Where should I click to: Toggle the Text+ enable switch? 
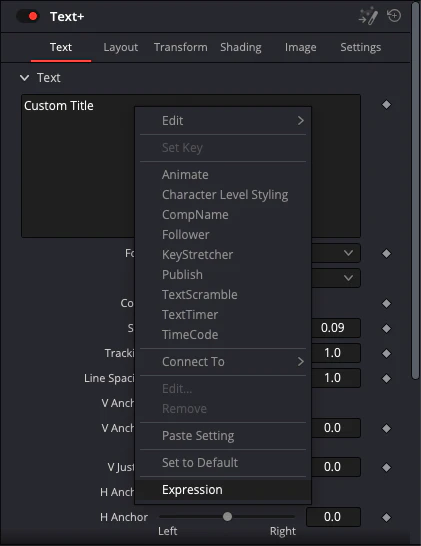click(x=28, y=16)
